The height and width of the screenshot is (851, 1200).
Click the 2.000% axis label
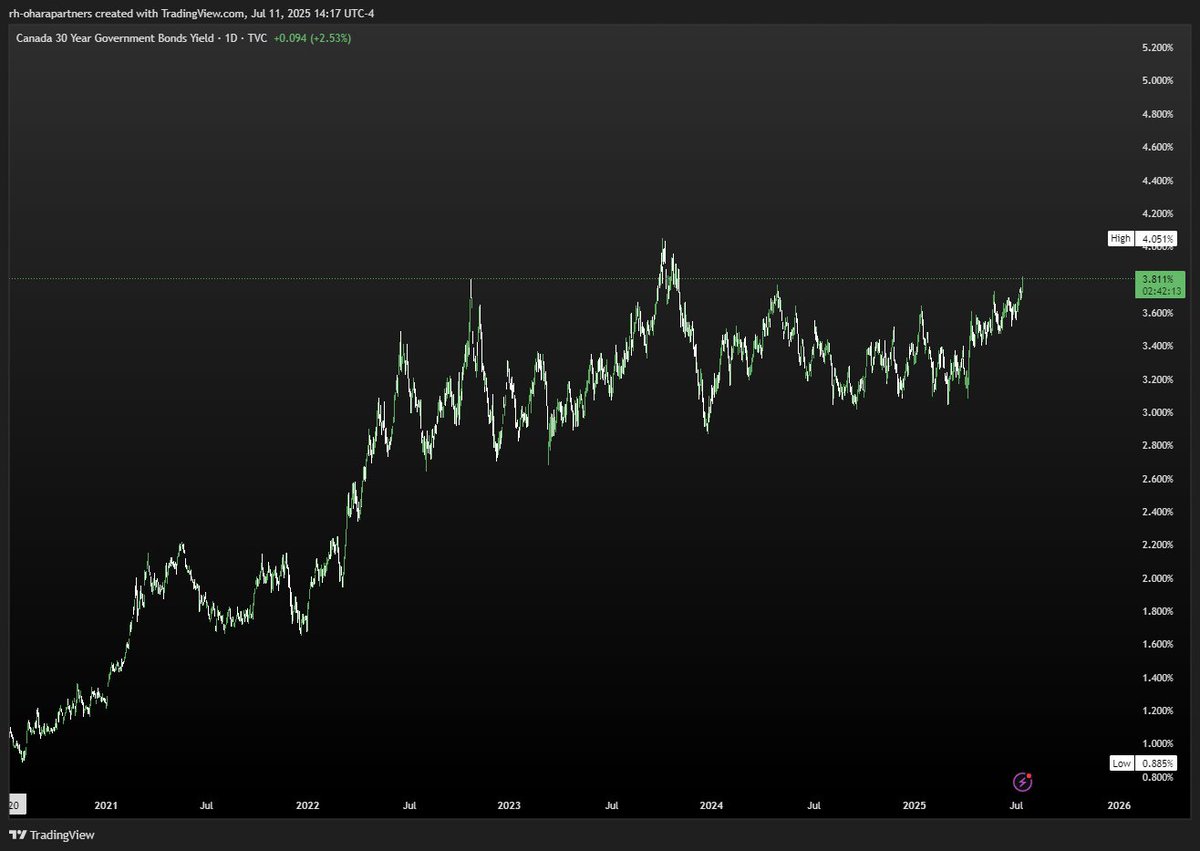point(1157,579)
